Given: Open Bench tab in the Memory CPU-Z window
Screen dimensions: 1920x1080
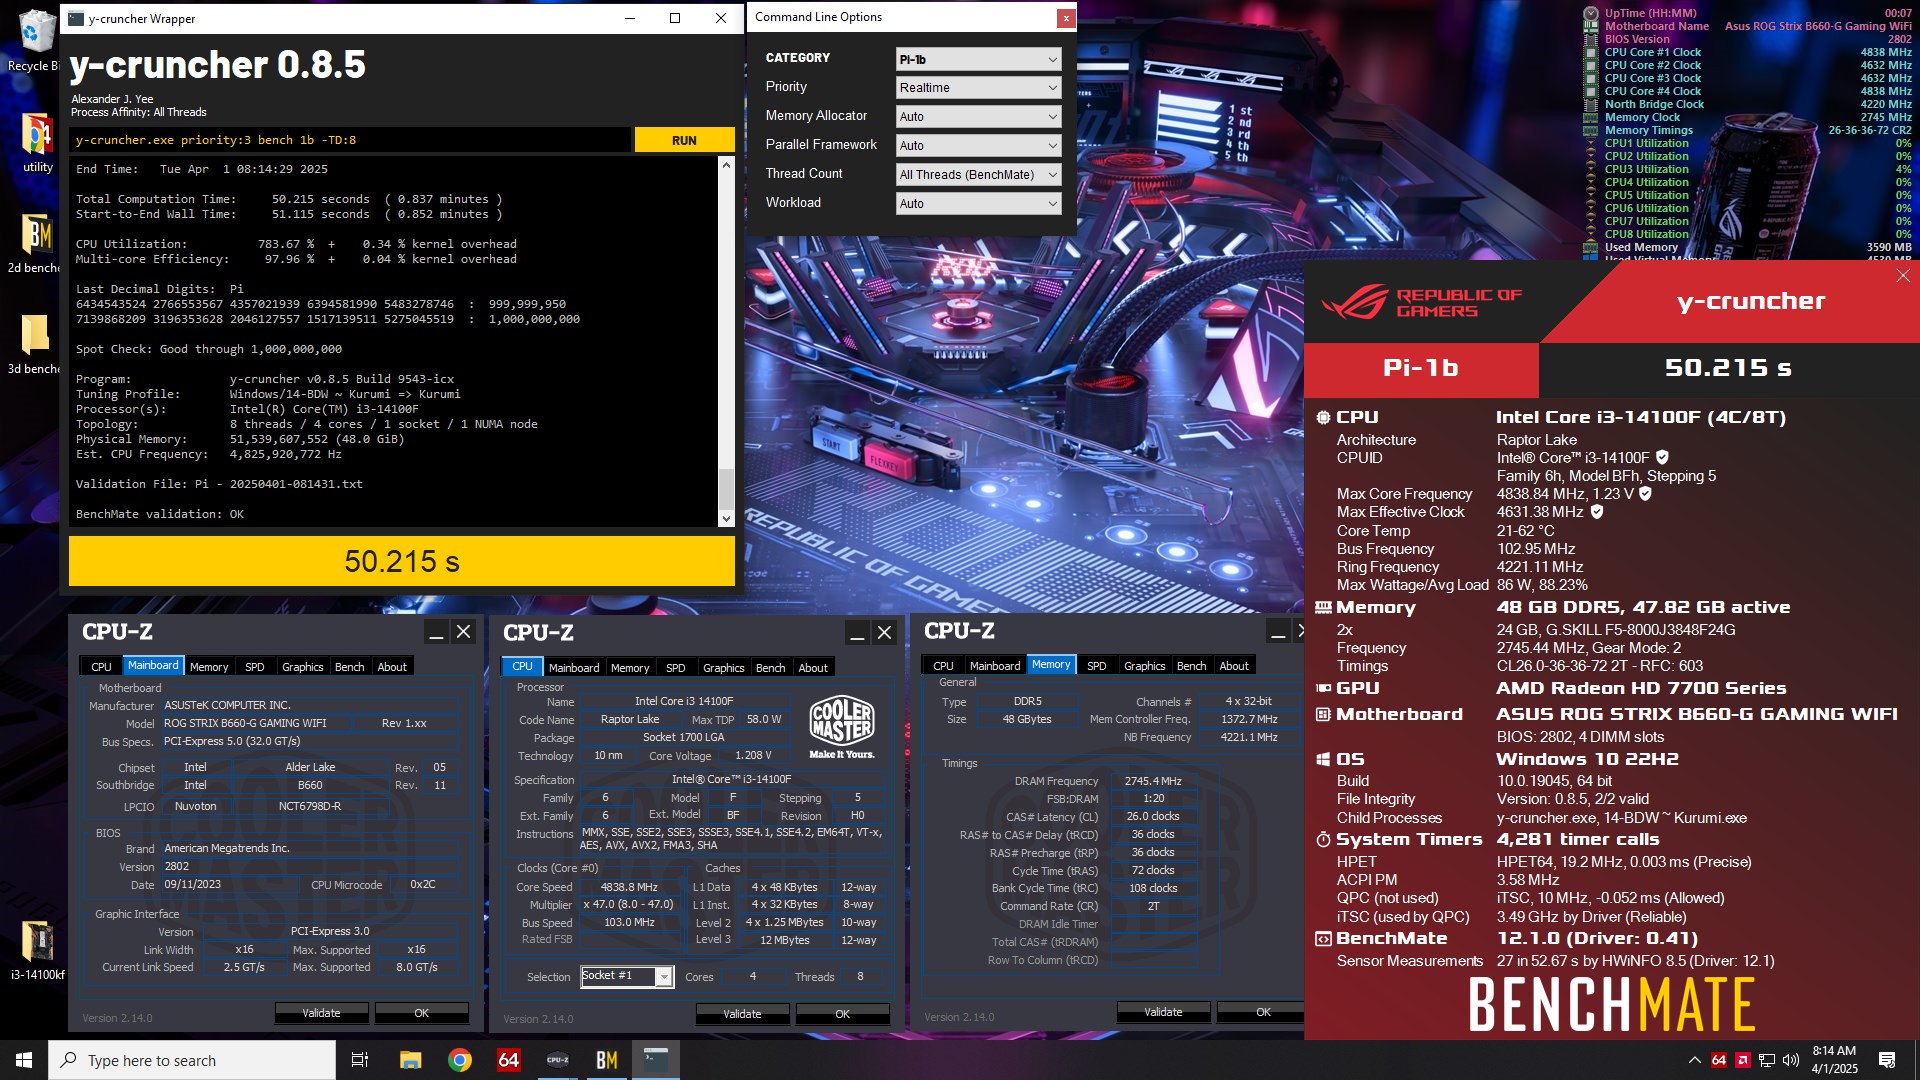Looking at the screenshot, I should point(1191,666).
